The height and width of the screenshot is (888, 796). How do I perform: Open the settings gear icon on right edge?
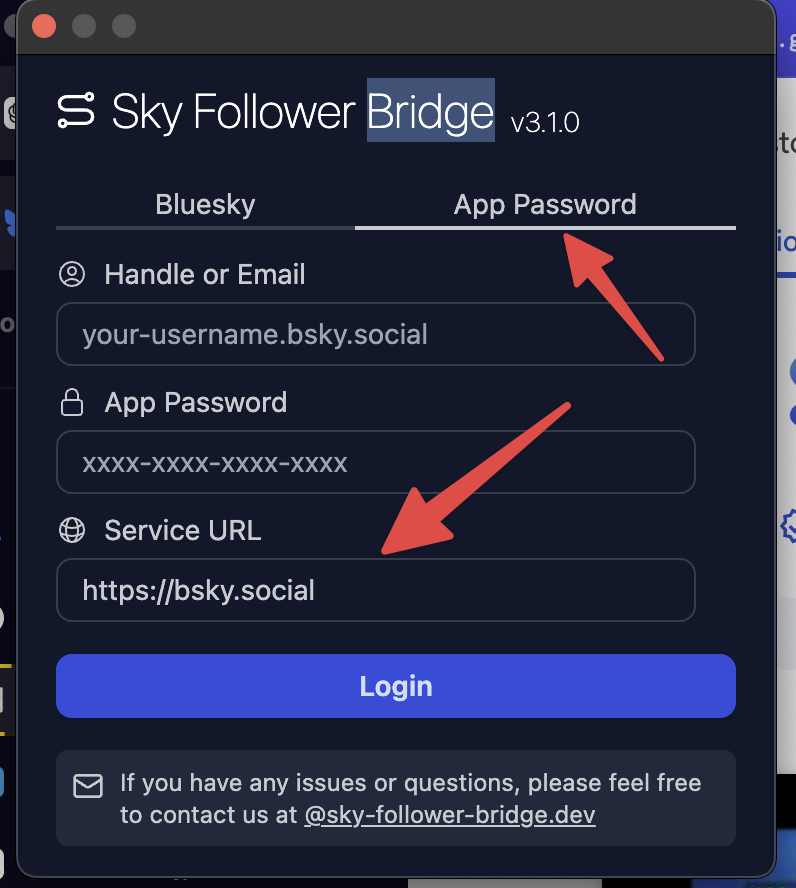[x=790, y=525]
